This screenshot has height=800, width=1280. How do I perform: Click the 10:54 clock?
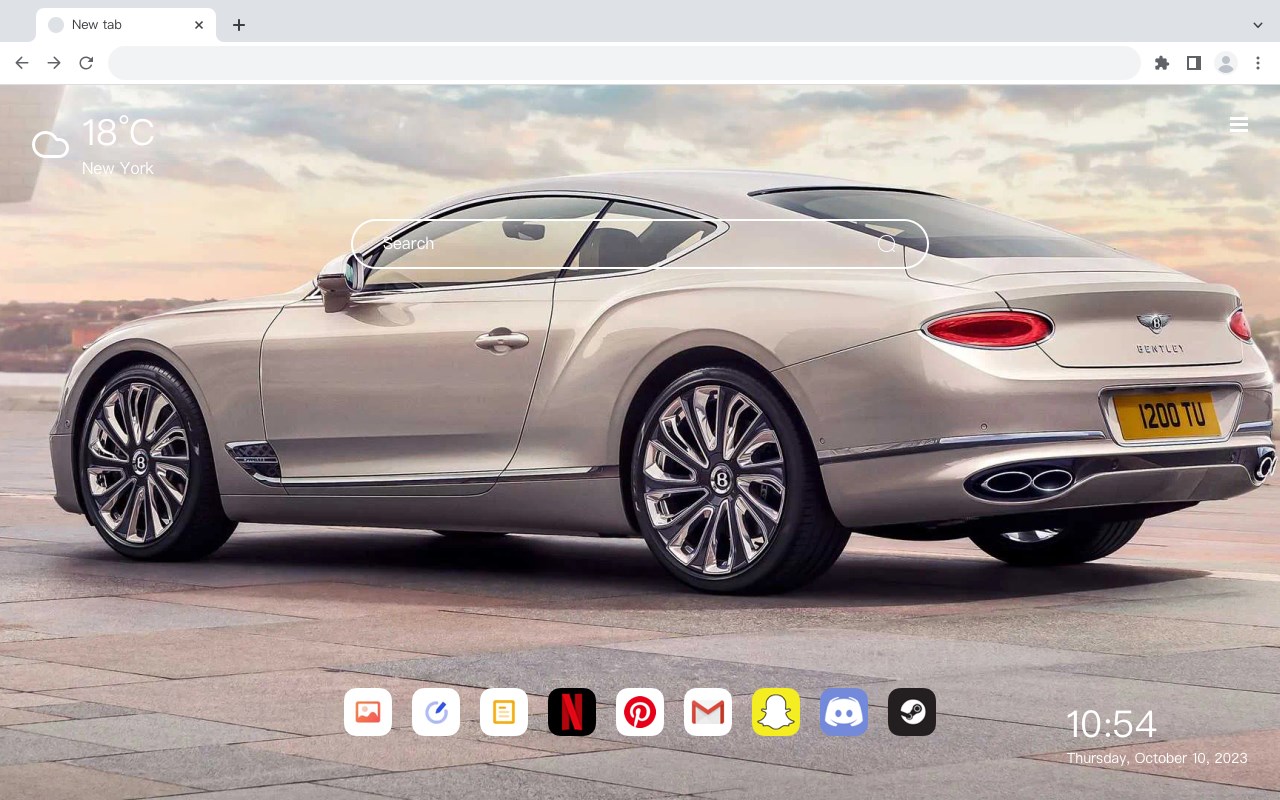(1111, 724)
